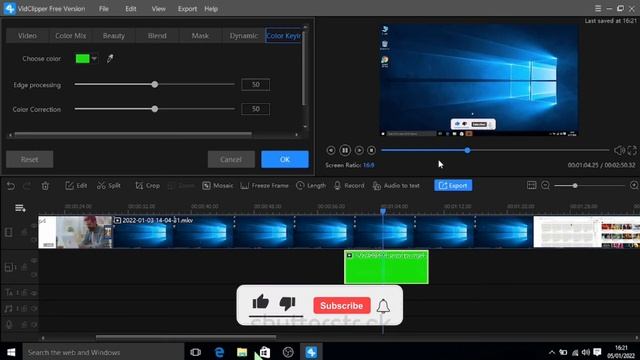Click the Color Correction slider handle

[155, 109]
